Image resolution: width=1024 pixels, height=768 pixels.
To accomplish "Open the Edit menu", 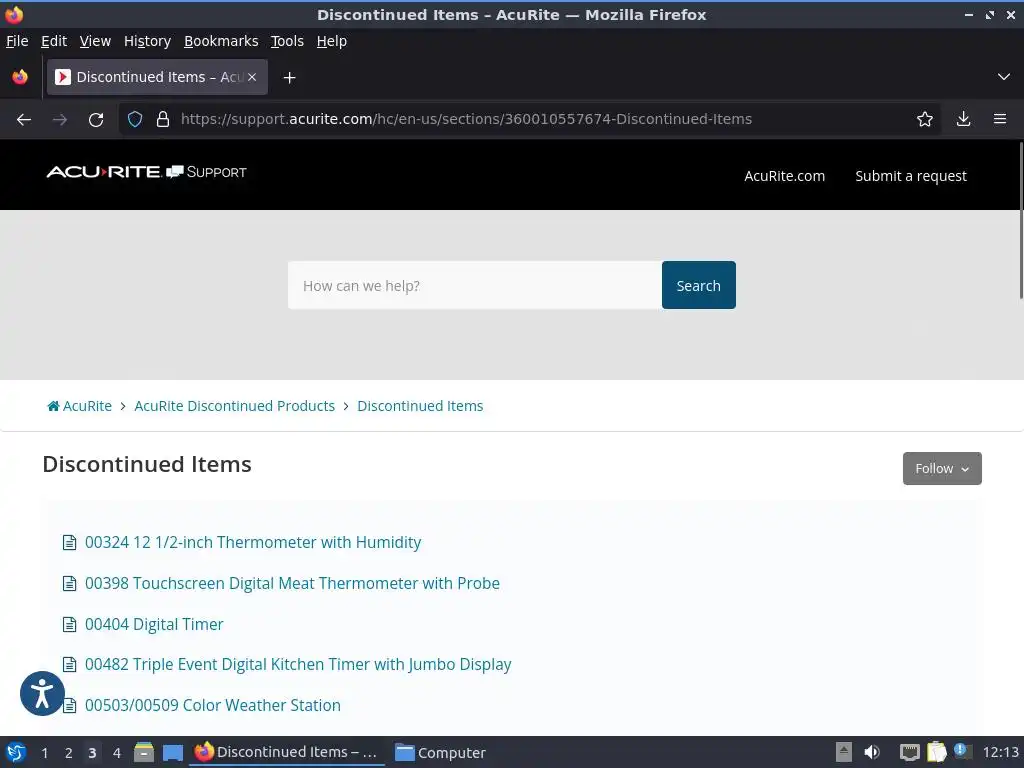I will point(54,41).
